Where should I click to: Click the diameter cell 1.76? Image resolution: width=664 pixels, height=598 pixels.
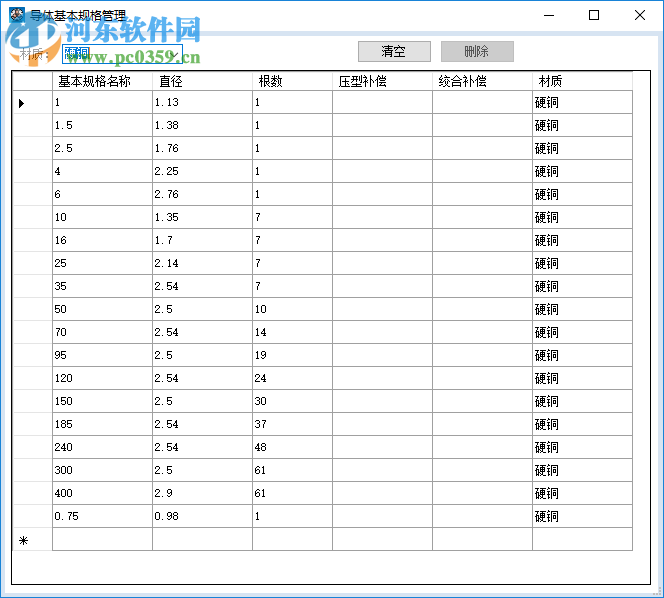pyautogui.click(x=202, y=148)
